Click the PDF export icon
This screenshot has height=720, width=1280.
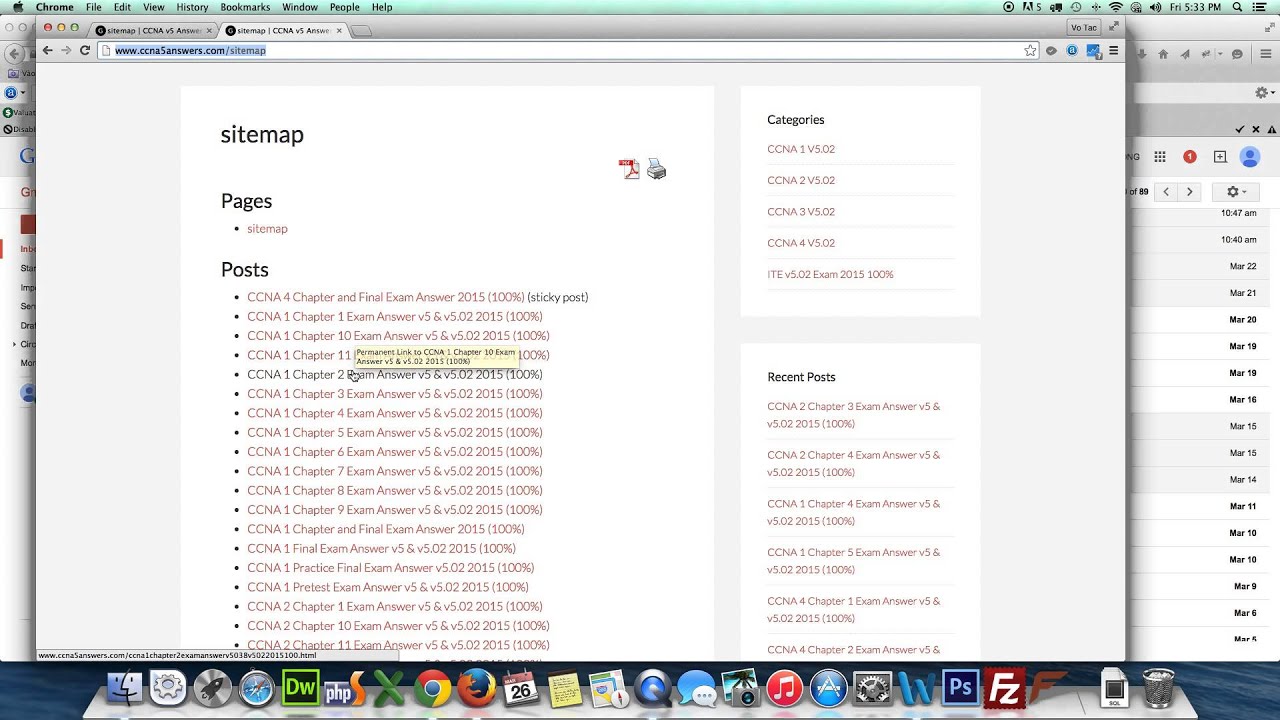628,169
